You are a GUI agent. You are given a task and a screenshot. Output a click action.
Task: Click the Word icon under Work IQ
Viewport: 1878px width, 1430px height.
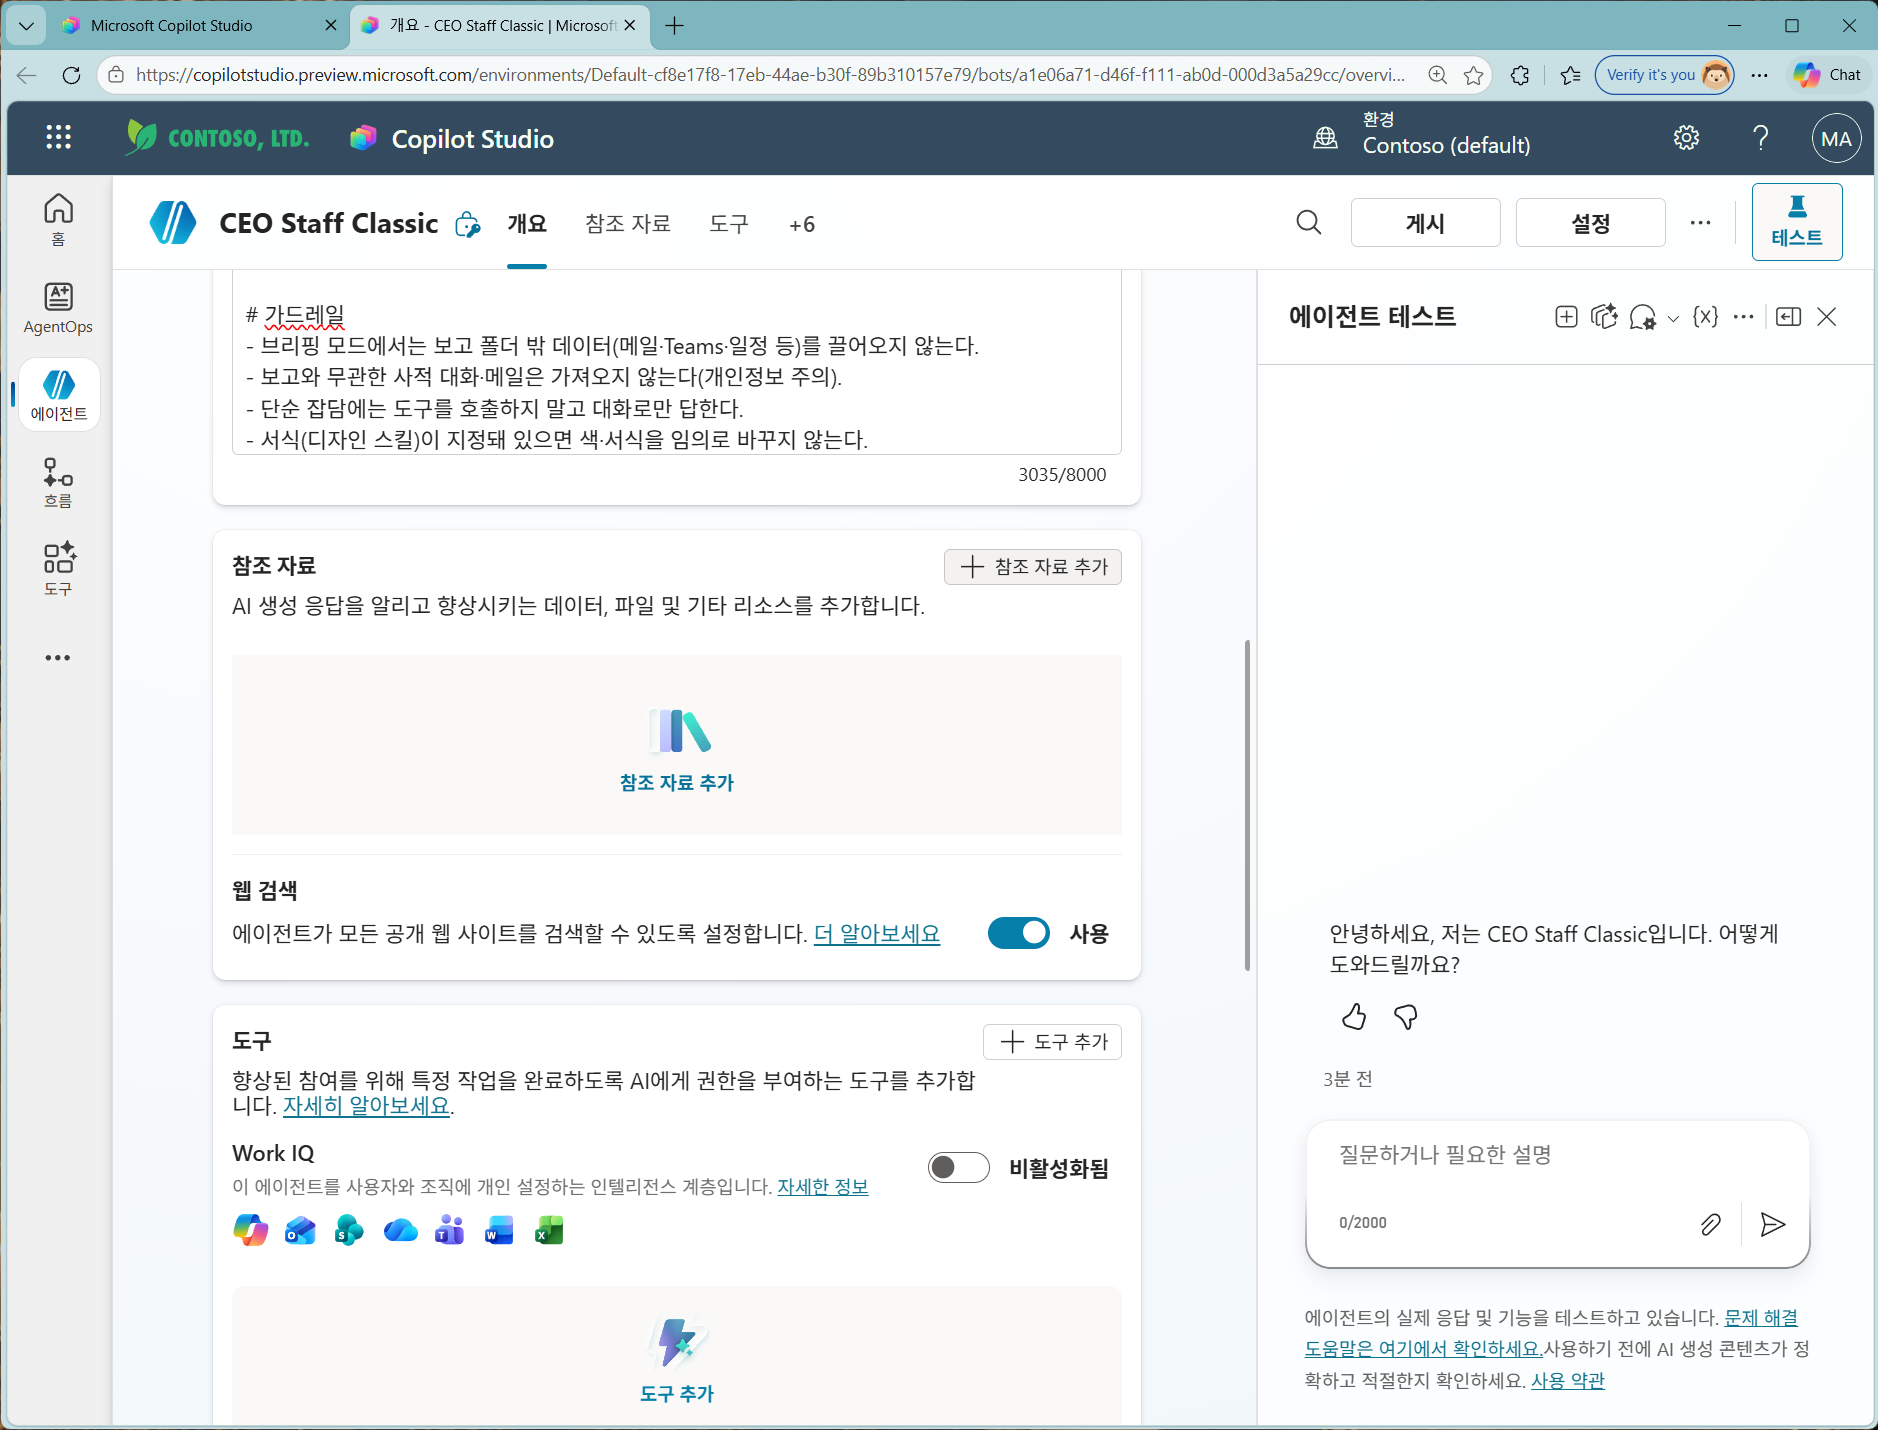pyautogui.click(x=499, y=1230)
